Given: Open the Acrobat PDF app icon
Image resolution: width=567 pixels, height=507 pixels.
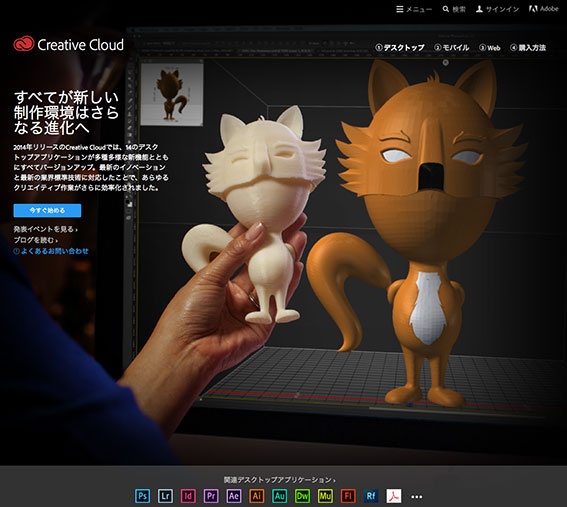Looking at the screenshot, I should 394,496.
